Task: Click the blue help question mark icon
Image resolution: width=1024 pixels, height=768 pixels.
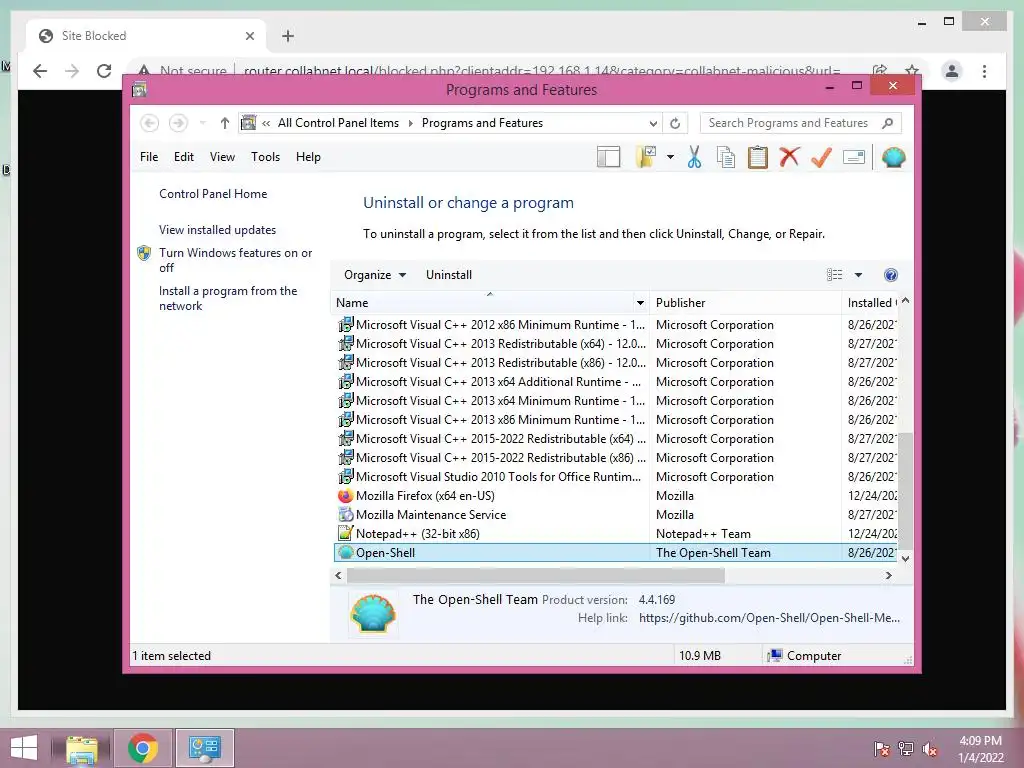Action: point(891,275)
